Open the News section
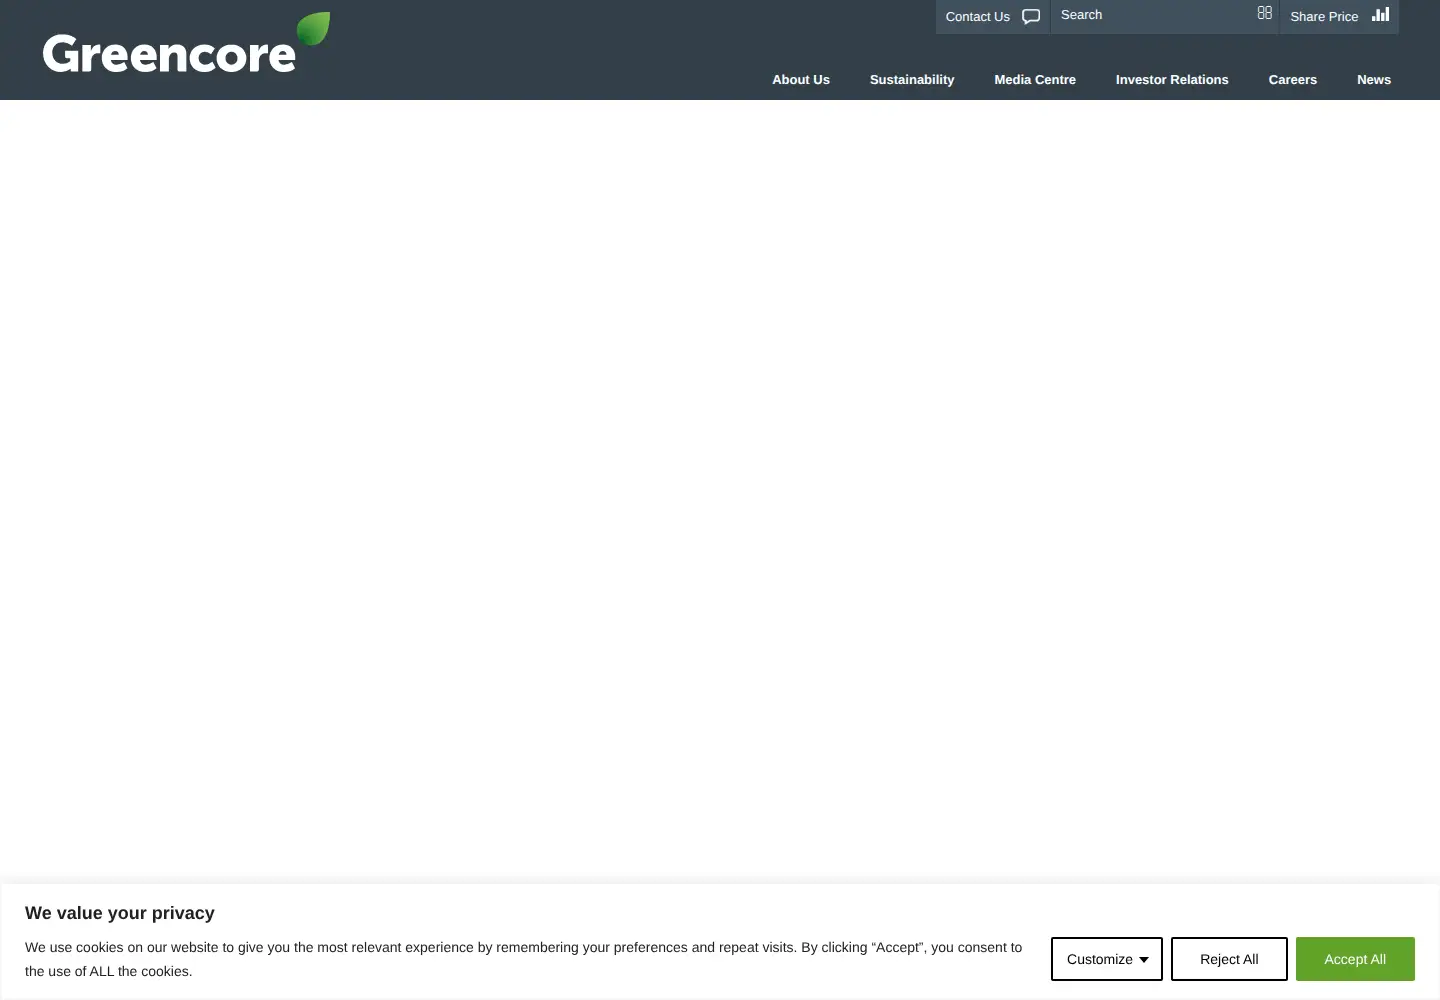This screenshot has height=1000, width=1440. point(1374,80)
